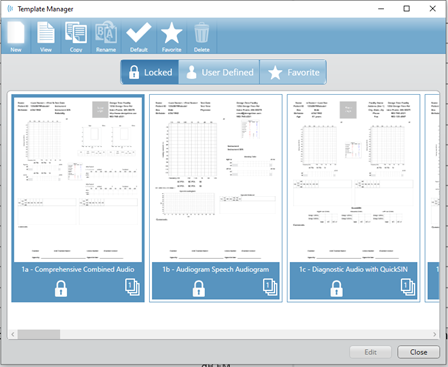Click the Rename toolbar icon
The height and width of the screenshot is (367, 448).
point(106,36)
